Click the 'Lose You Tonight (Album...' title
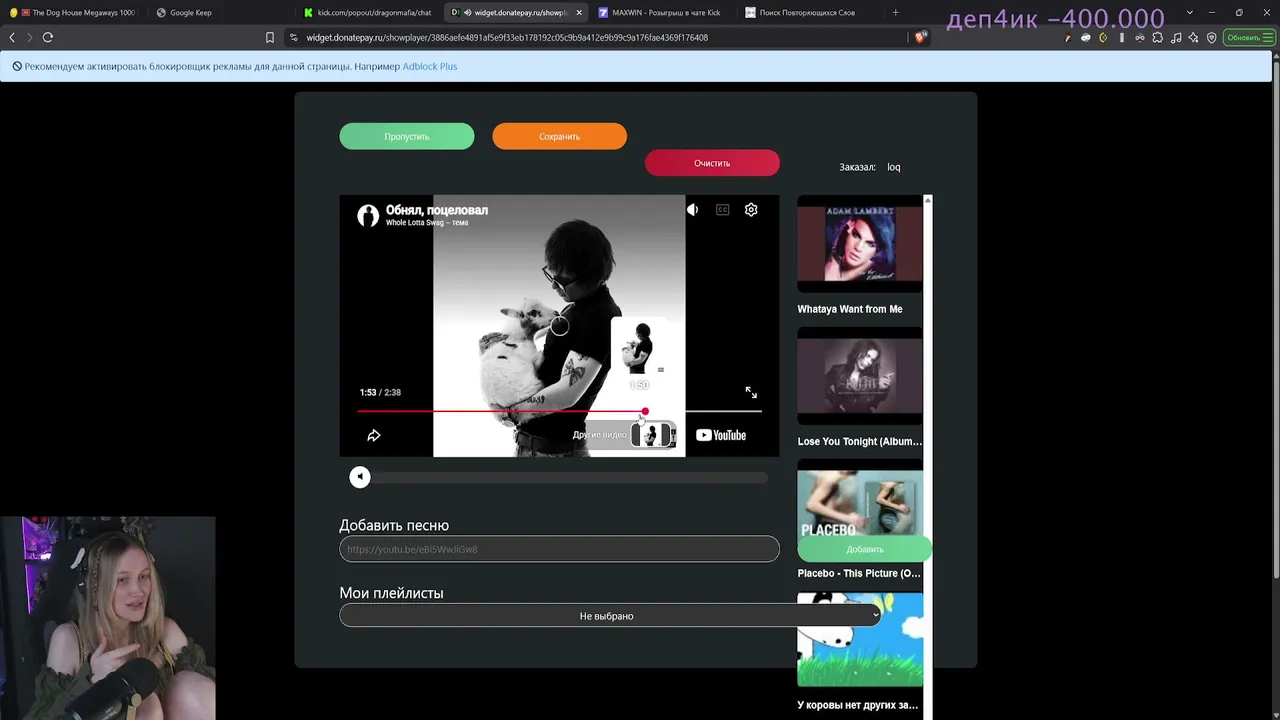The height and width of the screenshot is (720, 1280). (860, 441)
